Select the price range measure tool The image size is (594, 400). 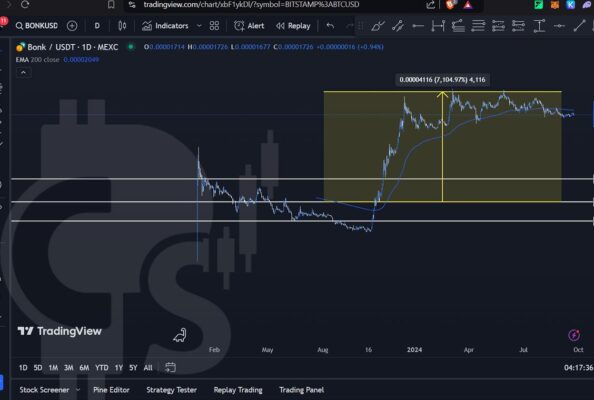pyautogui.click(x=539, y=26)
